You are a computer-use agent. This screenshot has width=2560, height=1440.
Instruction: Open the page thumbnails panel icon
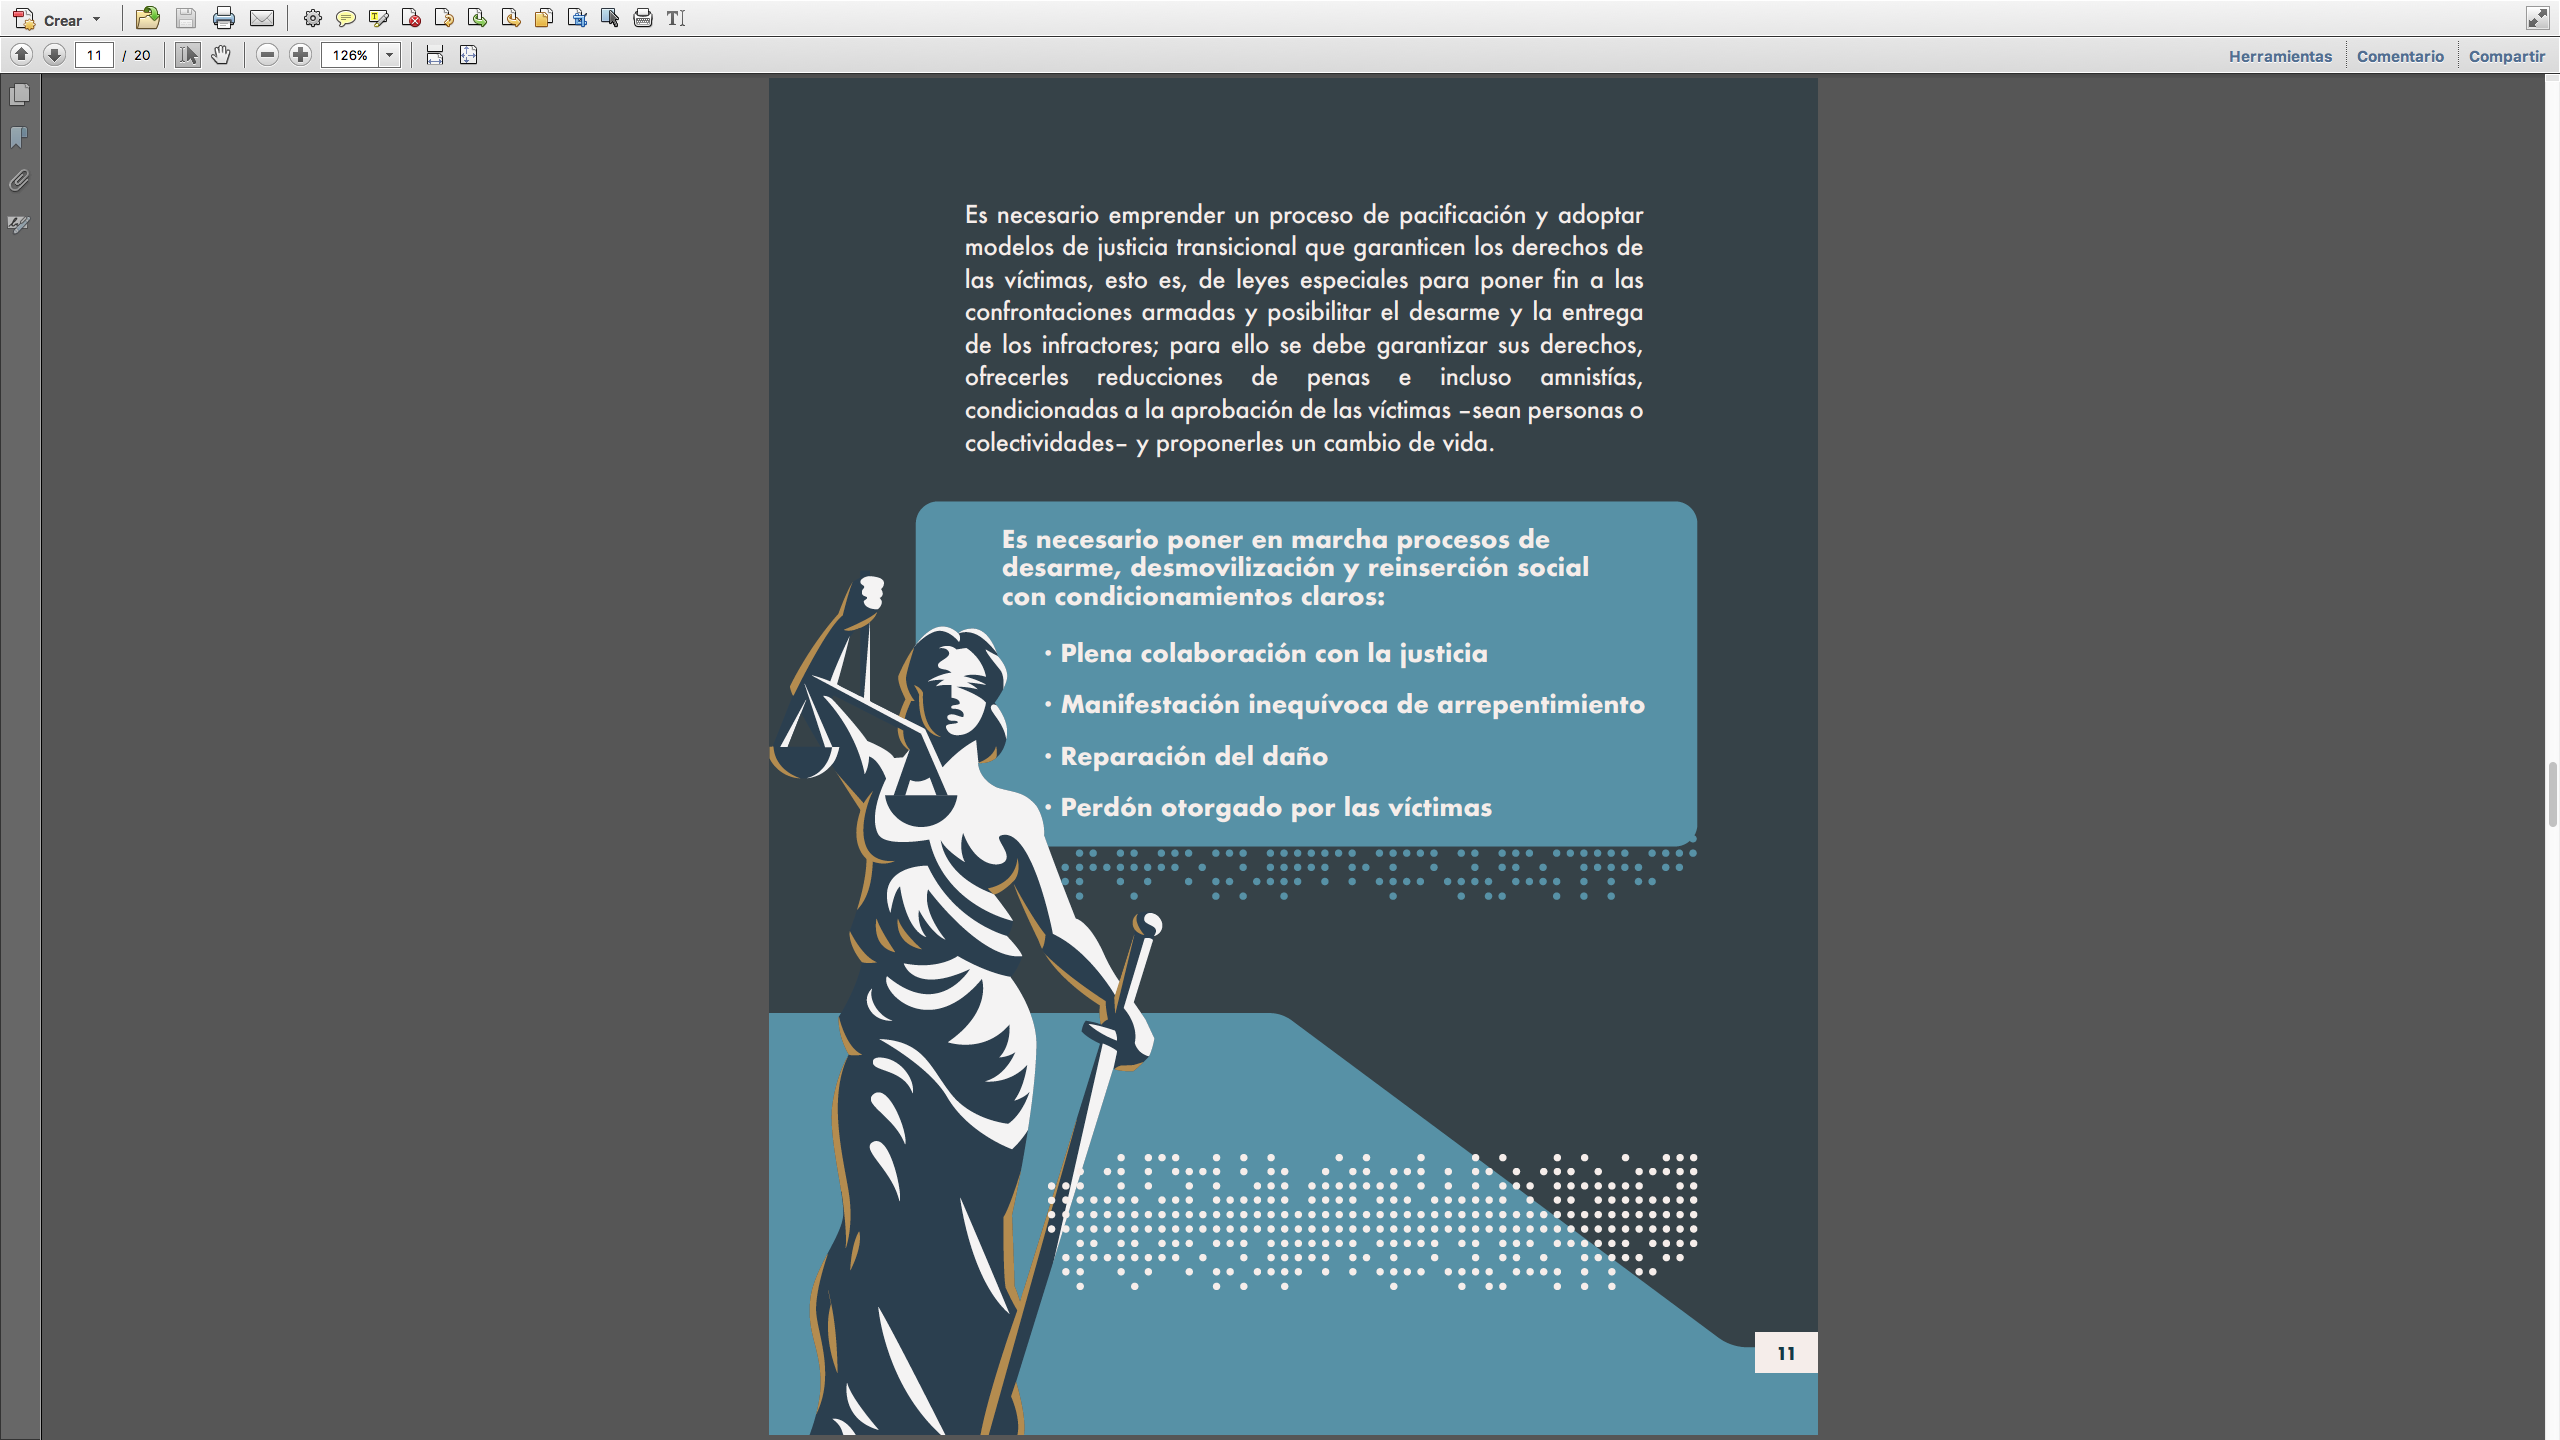19,95
